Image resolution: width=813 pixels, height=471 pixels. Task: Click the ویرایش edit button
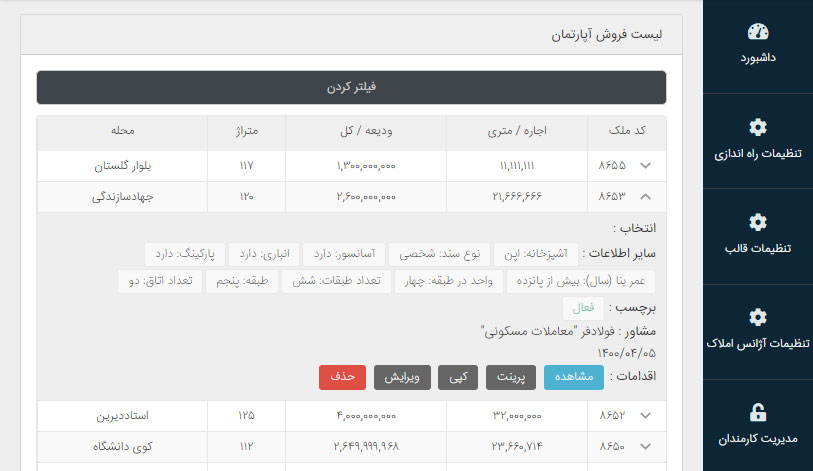click(x=402, y=377)
